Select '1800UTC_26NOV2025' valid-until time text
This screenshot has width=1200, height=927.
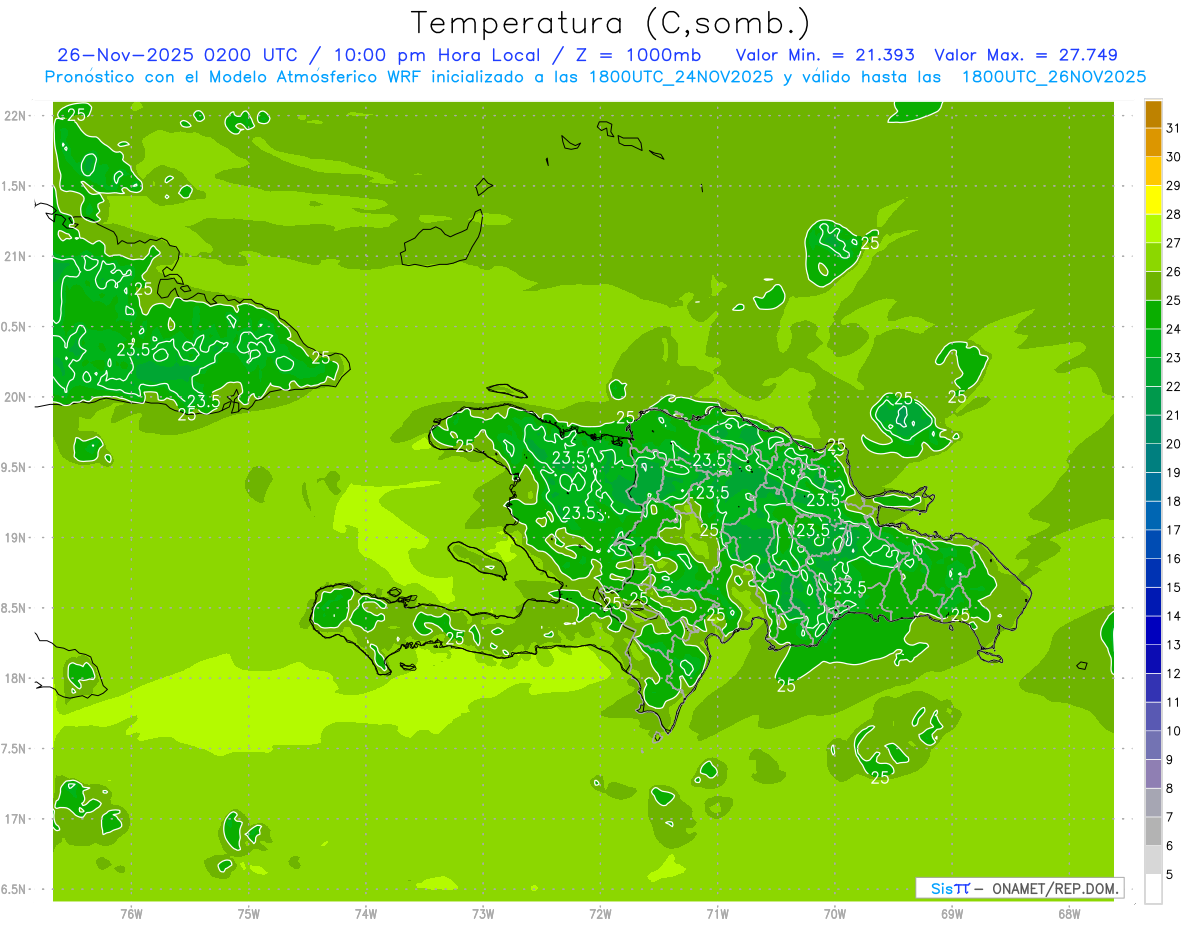1053,77
